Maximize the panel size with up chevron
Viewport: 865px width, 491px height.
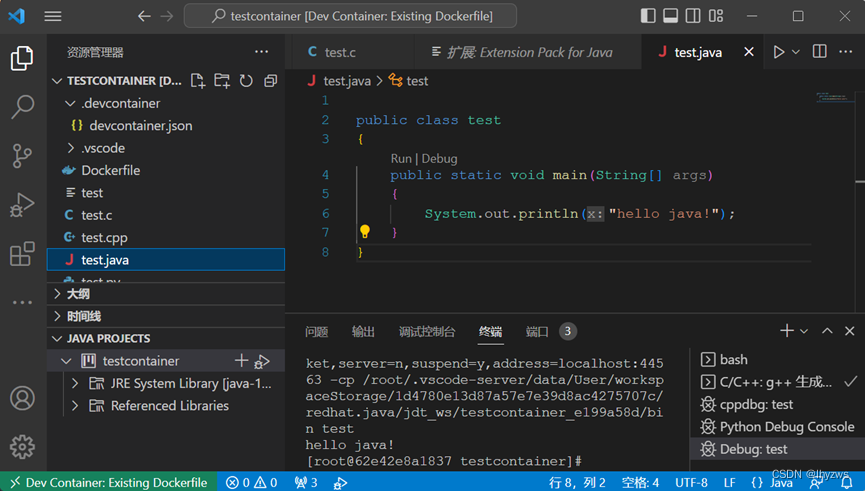point(827,331)
